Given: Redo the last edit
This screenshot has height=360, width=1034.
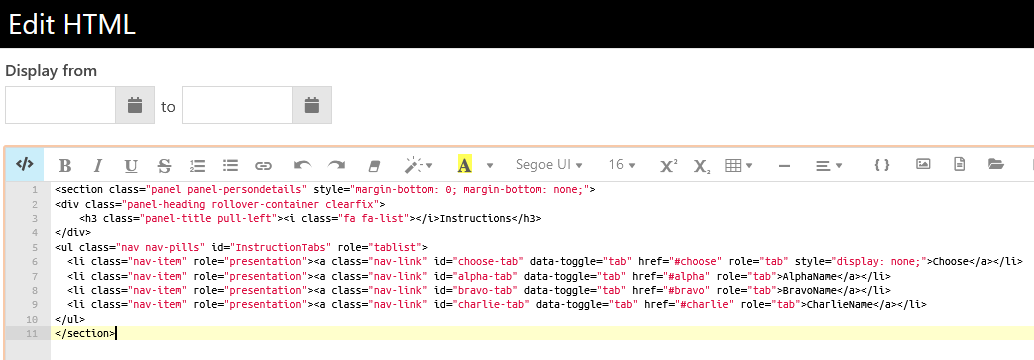Looking at the screenshot, I should [336, 165].
